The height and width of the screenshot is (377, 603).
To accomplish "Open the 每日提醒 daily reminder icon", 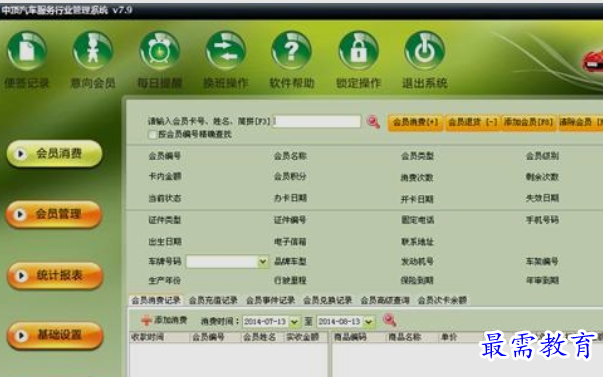I will [160, 51].
